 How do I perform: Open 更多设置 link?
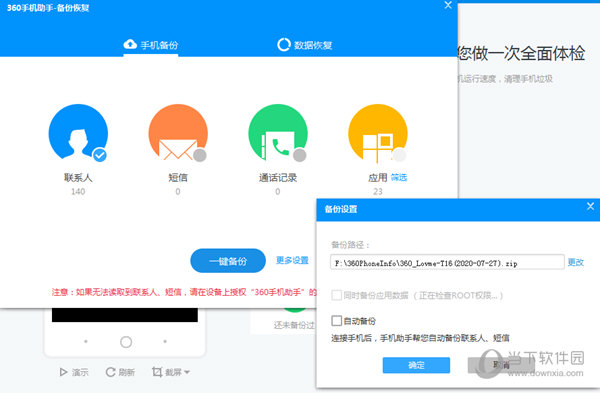tap(292, 260)
